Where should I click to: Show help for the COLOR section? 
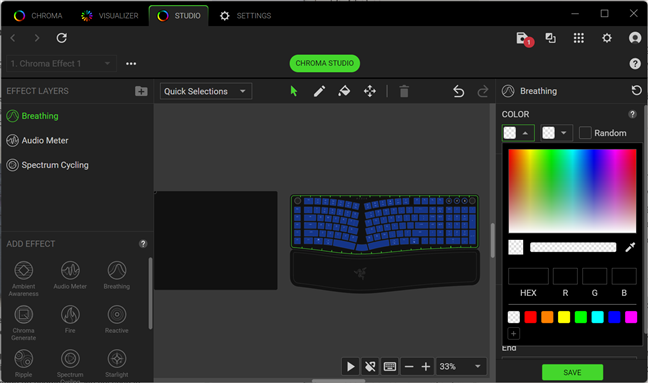point(632,114)
